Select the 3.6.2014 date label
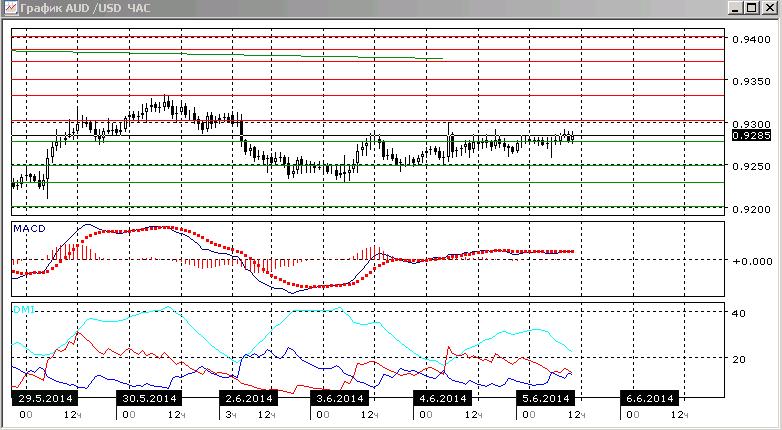The image size is (782, 430). point(339,398)
